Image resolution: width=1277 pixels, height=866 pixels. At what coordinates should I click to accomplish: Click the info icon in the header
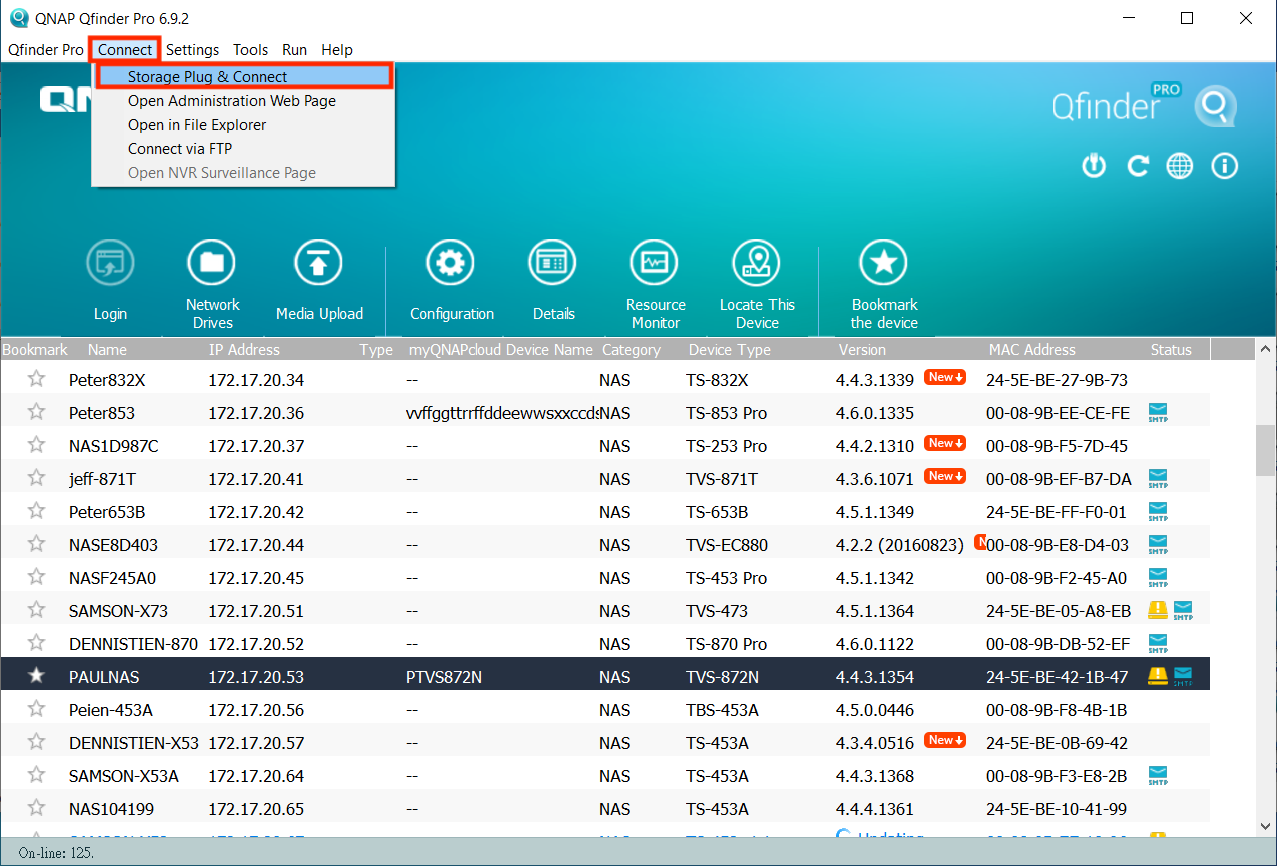coord(1225,166)
